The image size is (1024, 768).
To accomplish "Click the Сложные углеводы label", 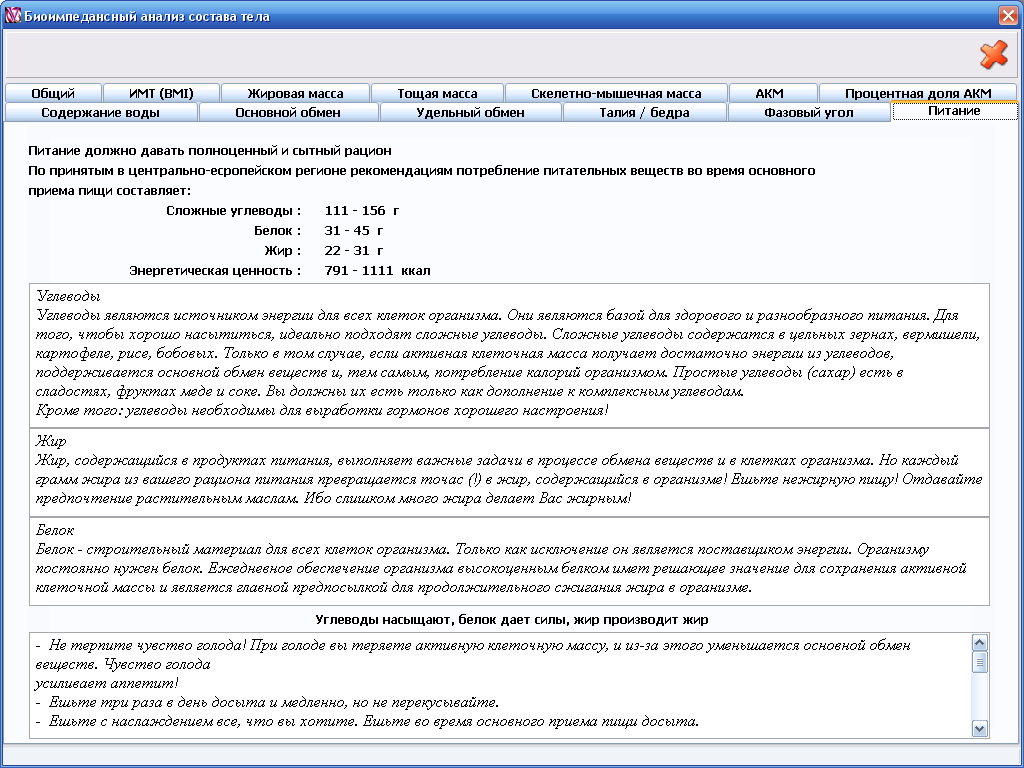I will click(x=233, y=210).
